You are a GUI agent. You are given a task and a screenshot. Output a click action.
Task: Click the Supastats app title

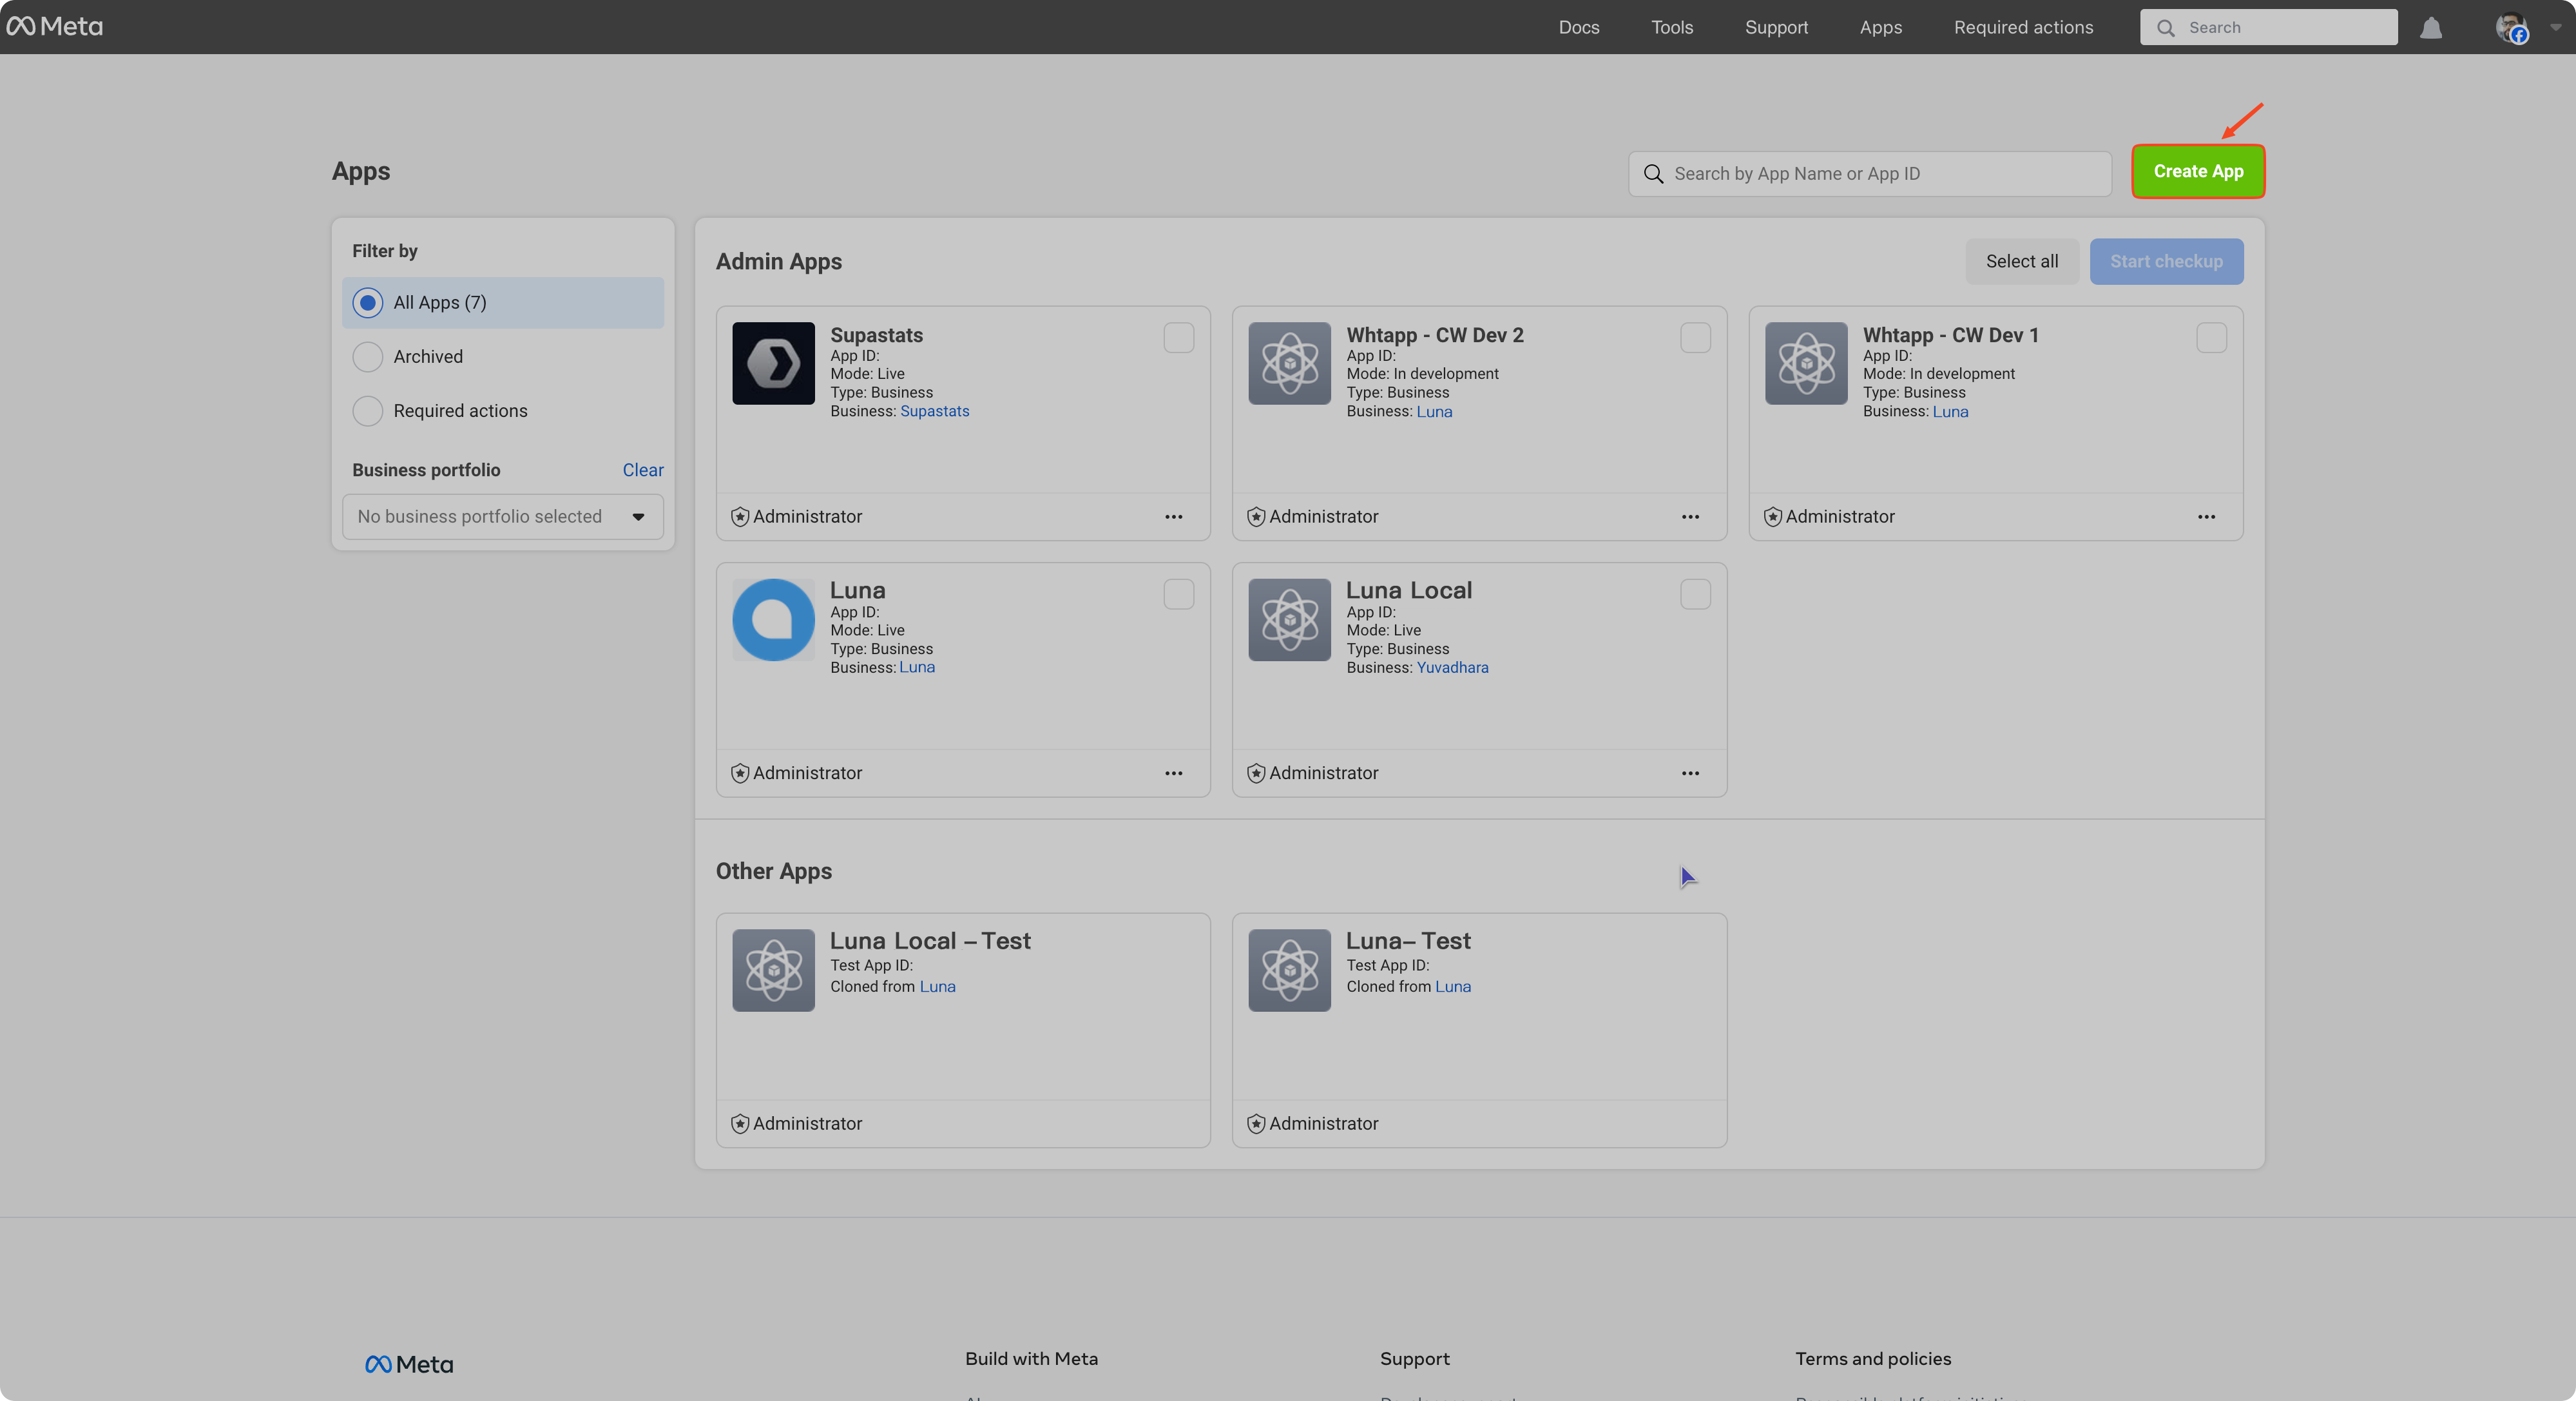click(876, 335)
